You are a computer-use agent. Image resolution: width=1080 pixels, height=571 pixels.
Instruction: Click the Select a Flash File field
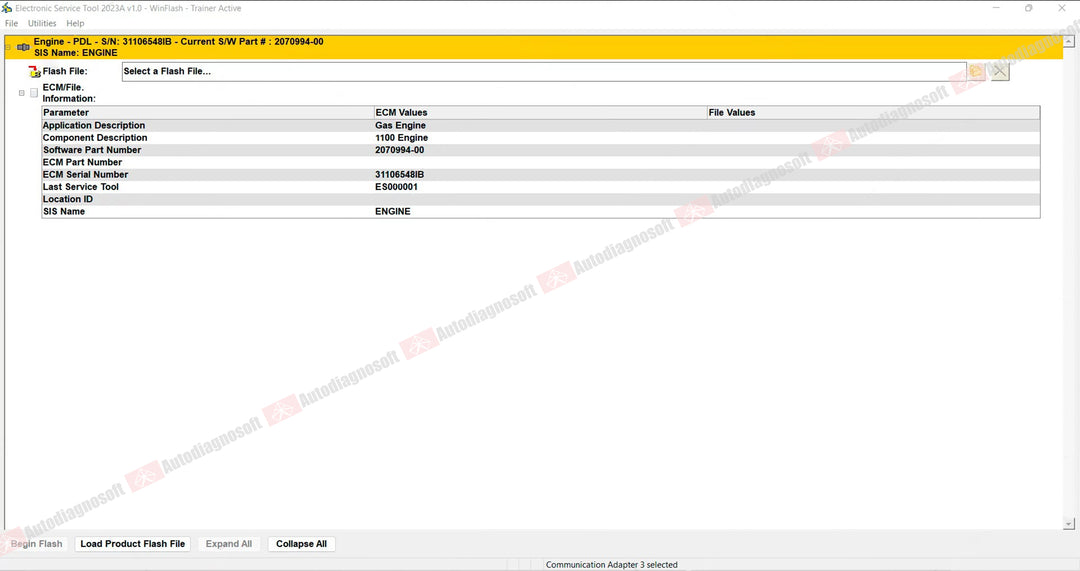[x=544, y=72]
